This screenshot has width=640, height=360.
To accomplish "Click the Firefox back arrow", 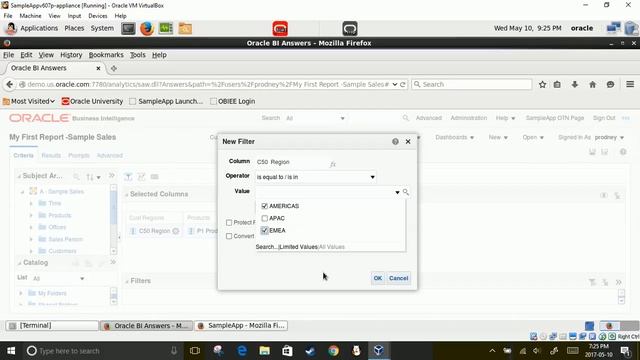I will (9, 84).
